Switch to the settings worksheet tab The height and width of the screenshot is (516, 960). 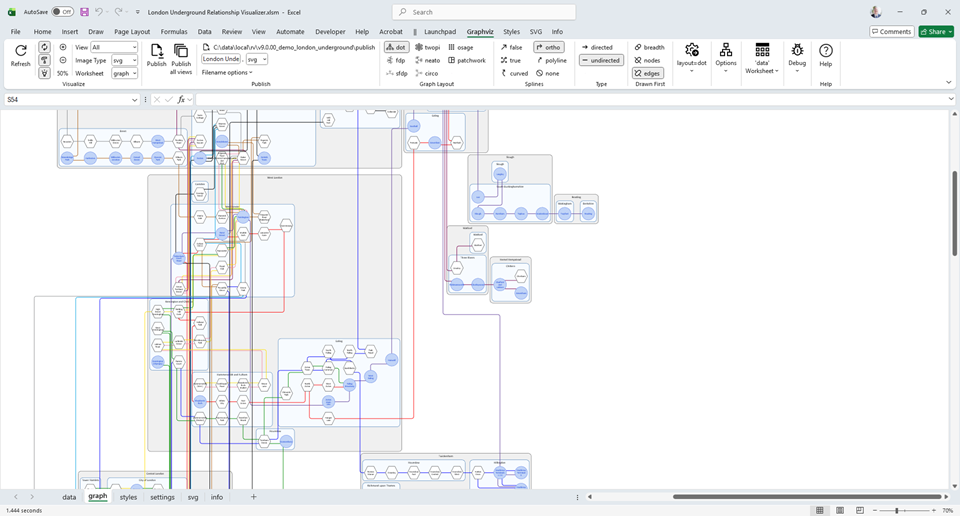pos(162,497)
